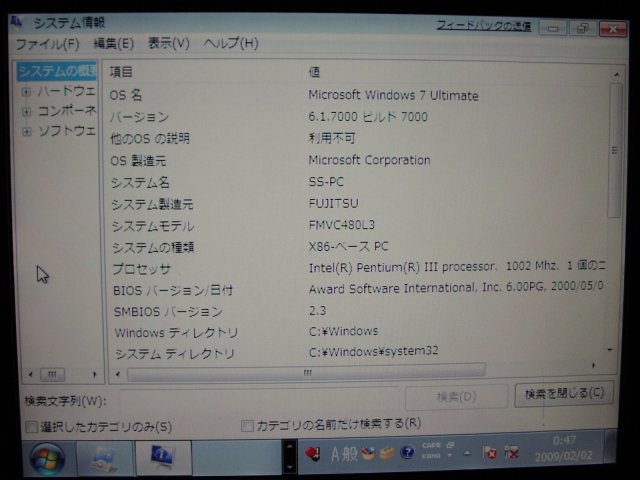Select the System Information taskbar button
The width and height of the screenshot is (640, 480).
162,458
